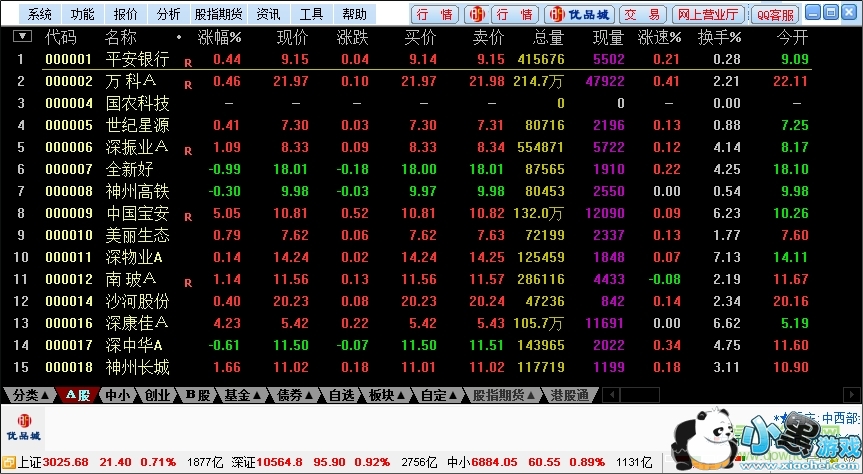Click the first 行情 button
The height and width of the screenshot is (474, 863).
(434, 14)
